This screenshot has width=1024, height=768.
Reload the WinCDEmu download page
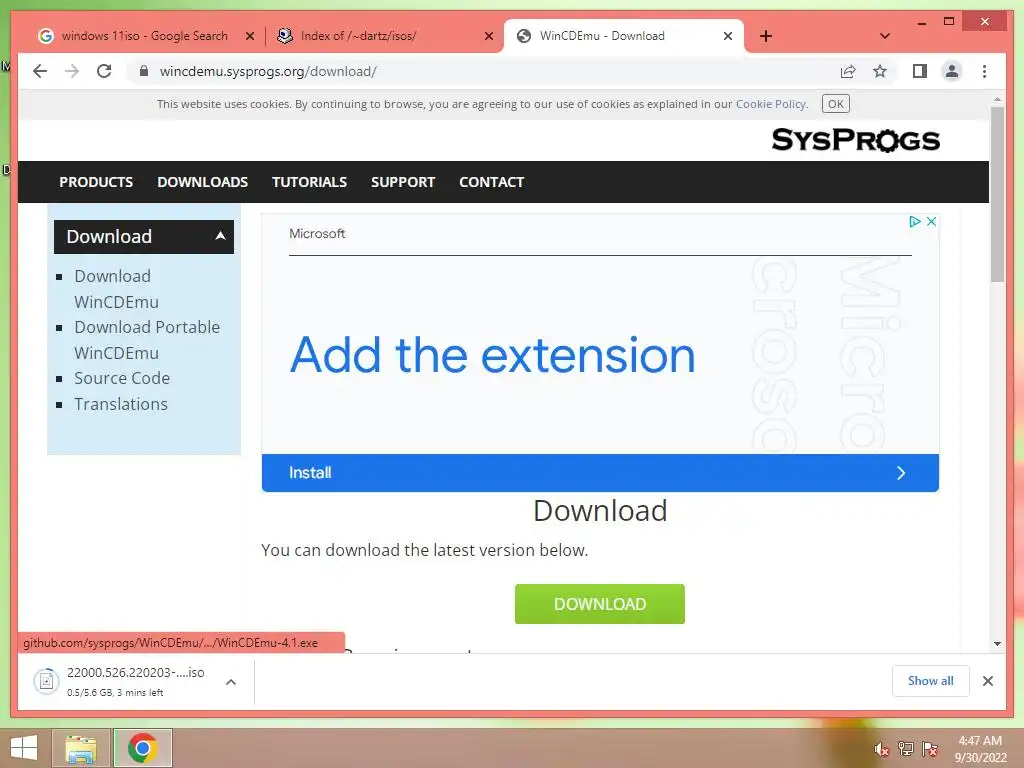tap(104, 71)
